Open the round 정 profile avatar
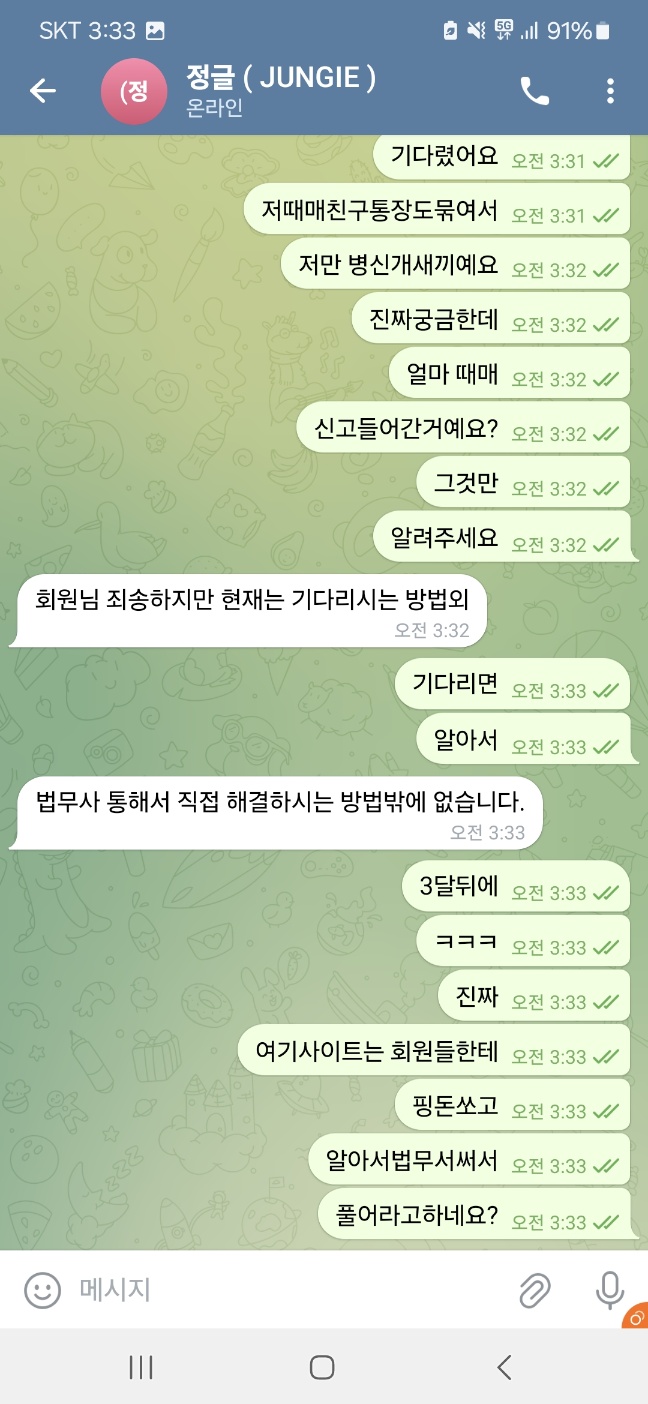Screen dimensions: 648x1404 coord(134,91)
